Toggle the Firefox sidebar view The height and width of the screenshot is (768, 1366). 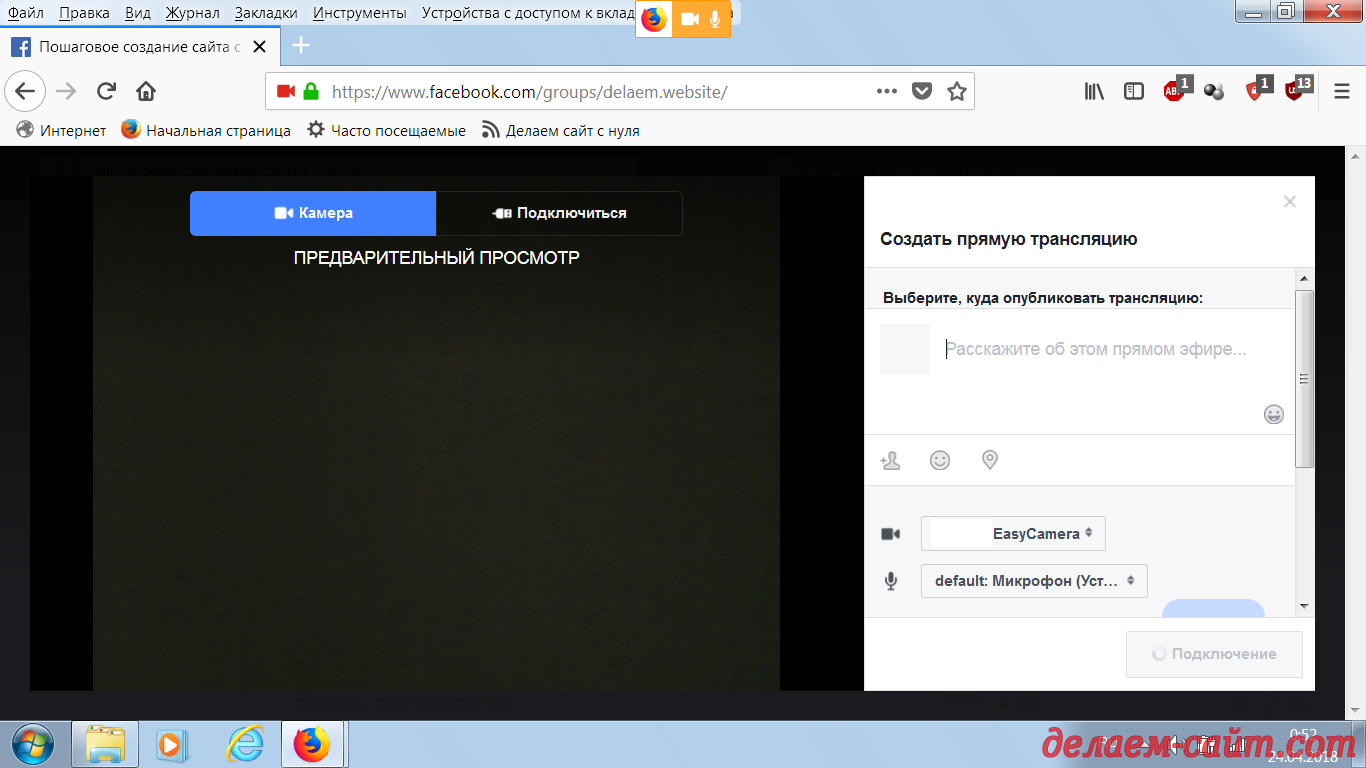[x=1134, y=91]
